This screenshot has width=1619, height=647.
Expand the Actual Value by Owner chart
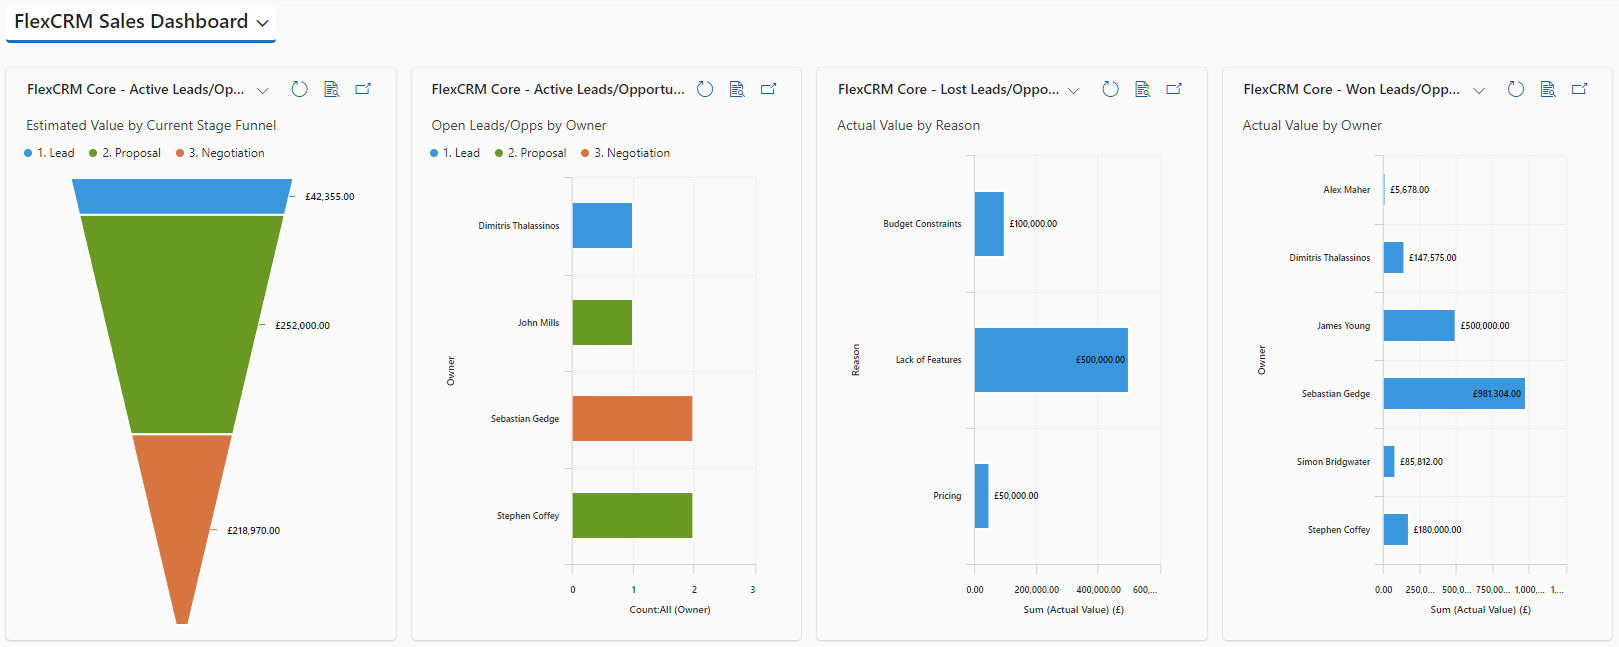(x=1580, y=89)
